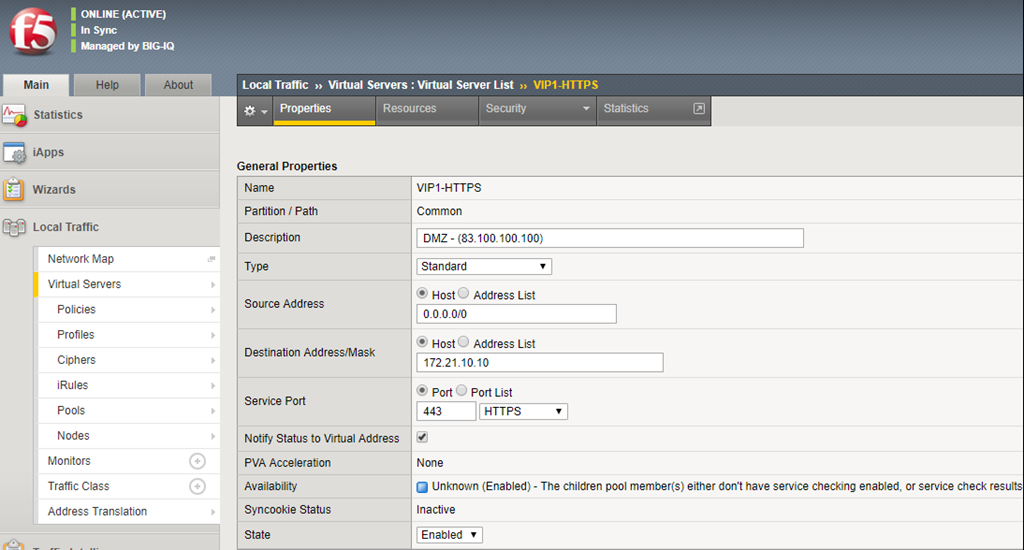Open the Security tab dropdown arrow

586,109
